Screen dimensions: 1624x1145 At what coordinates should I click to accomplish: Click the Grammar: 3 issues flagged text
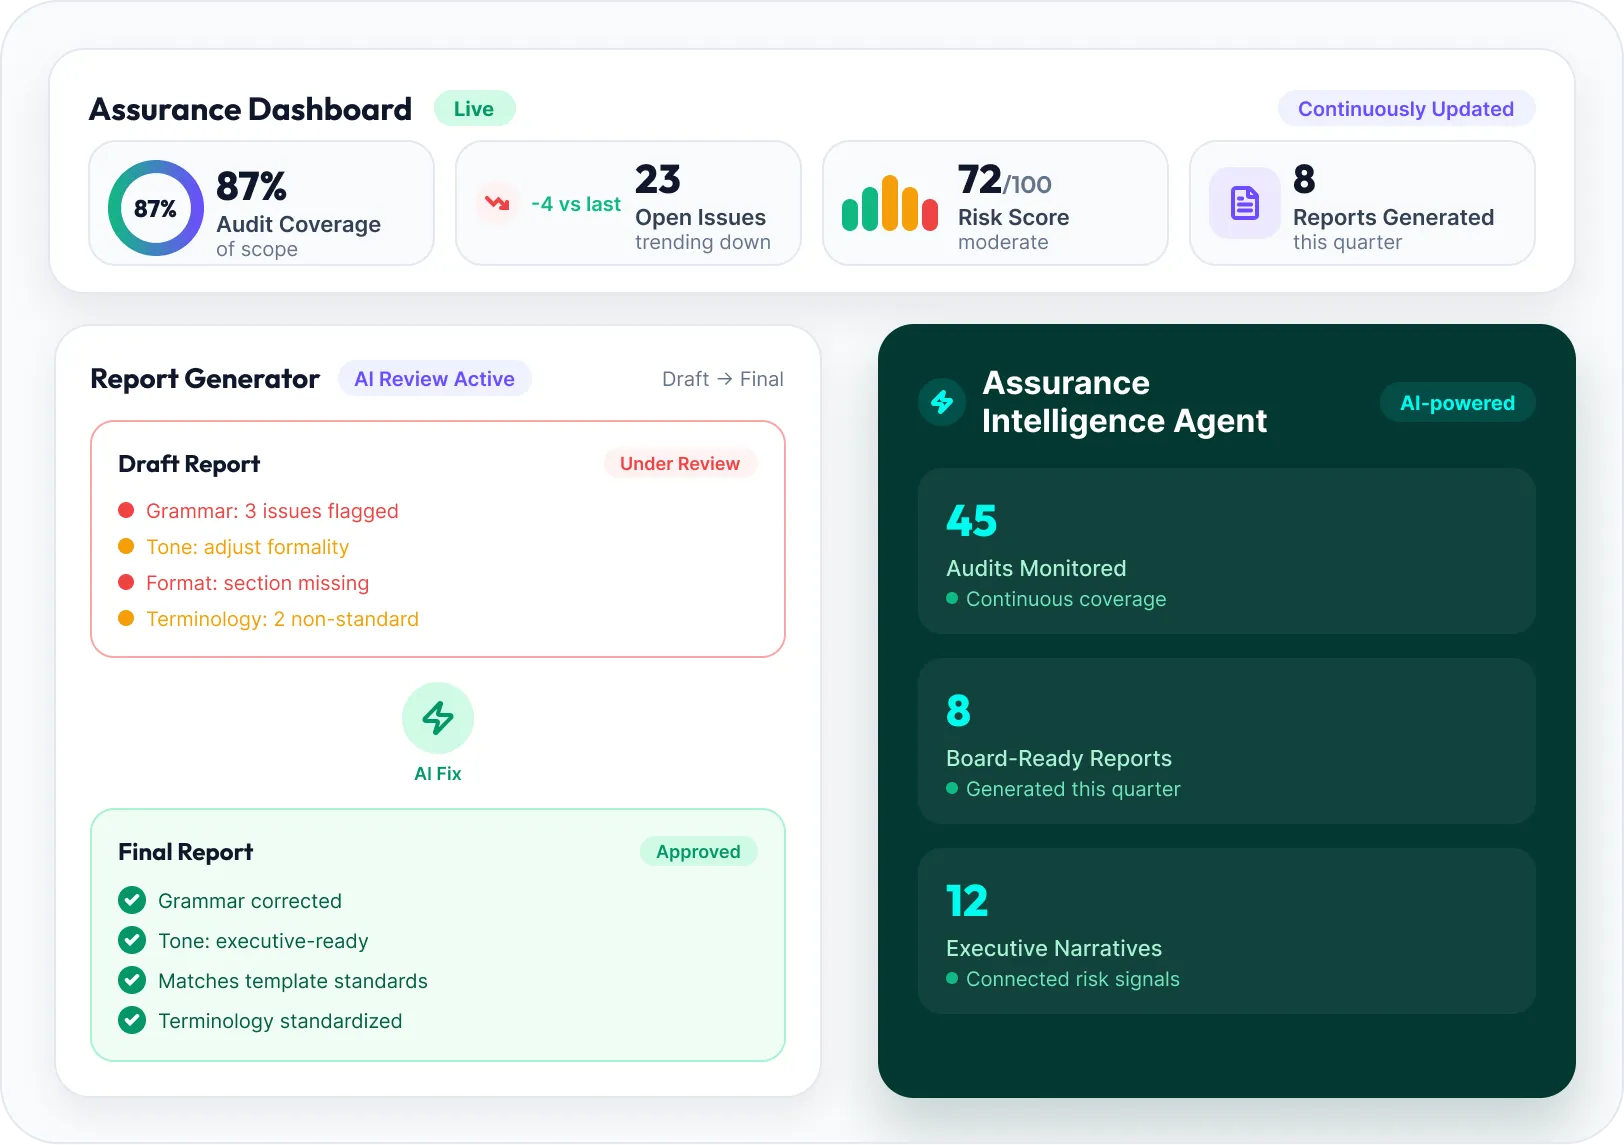point(272,511)
